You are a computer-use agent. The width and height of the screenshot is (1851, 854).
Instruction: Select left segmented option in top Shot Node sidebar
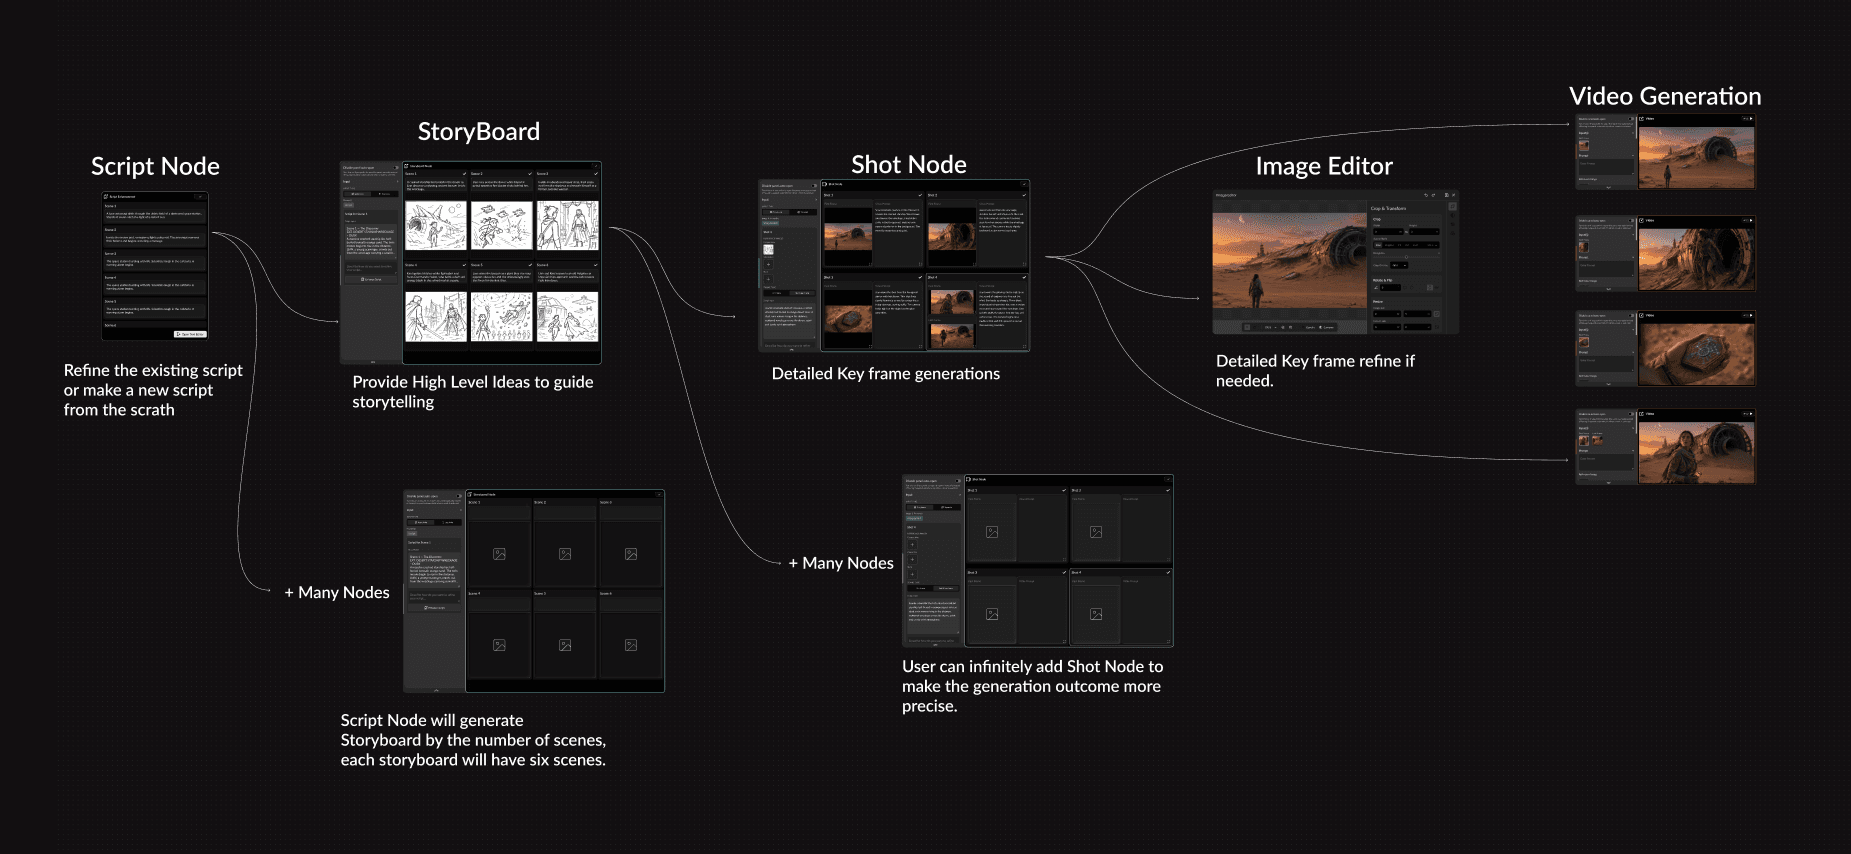click(x=776, y=212)
